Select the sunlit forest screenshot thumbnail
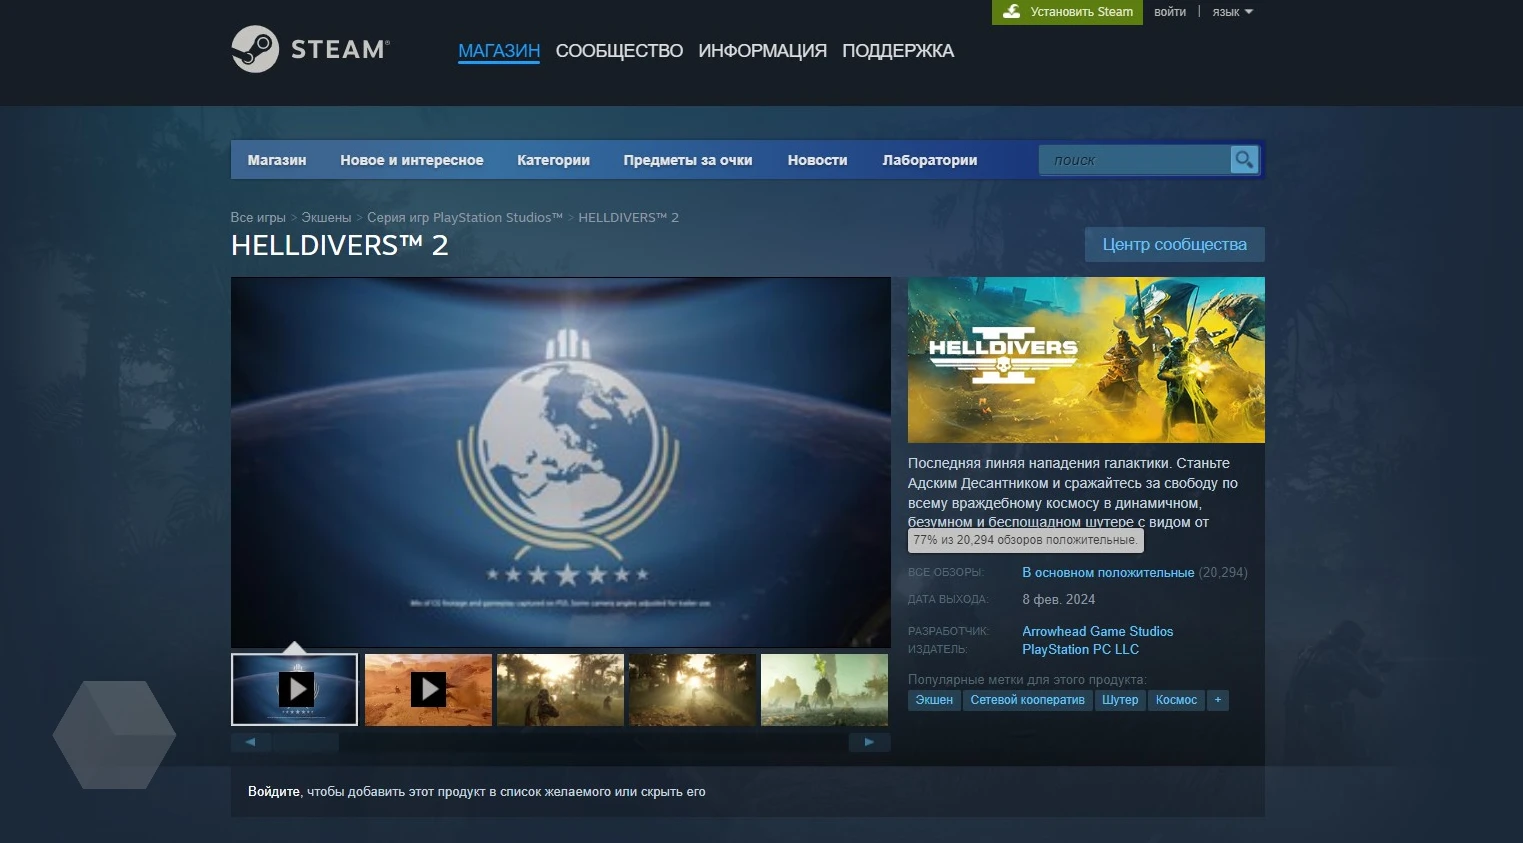 tap(692, 689)
